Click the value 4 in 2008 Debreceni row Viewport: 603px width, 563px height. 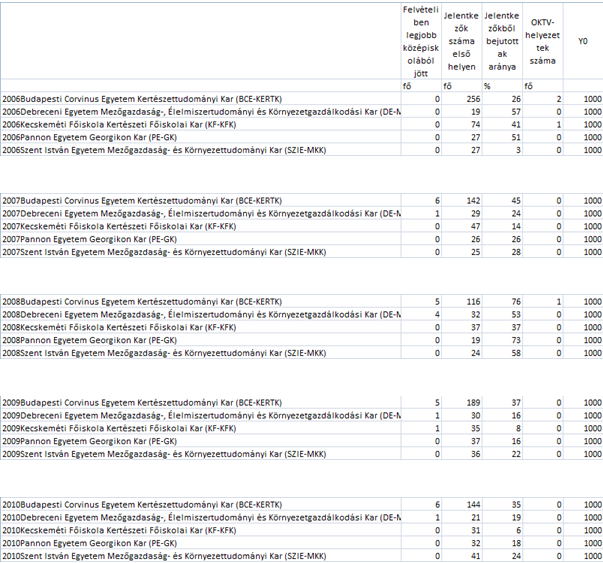click(x=421, y=314)
